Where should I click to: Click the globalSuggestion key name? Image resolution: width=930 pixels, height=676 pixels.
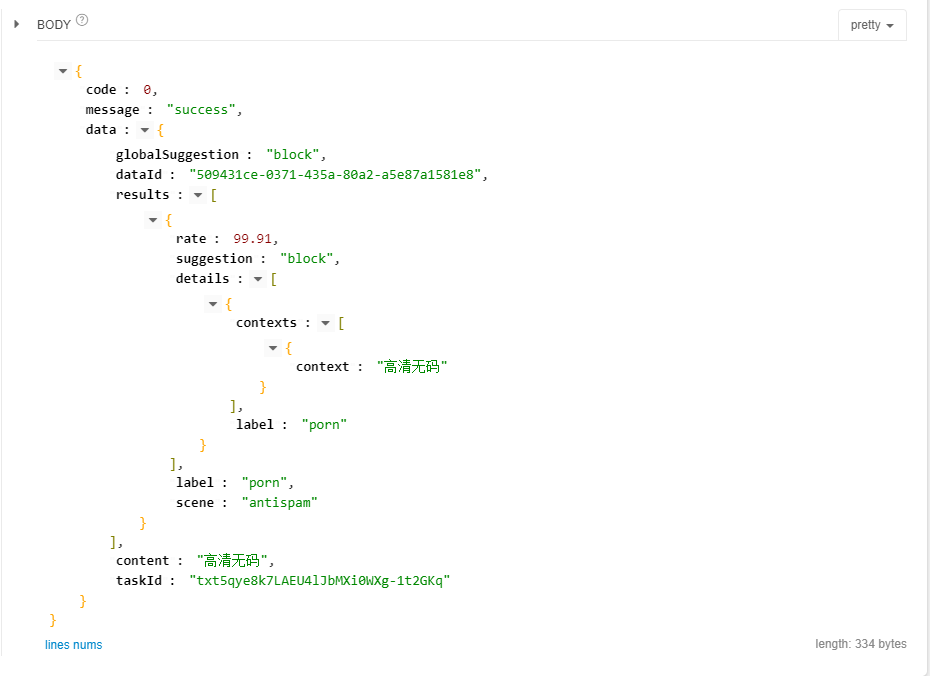177,155
